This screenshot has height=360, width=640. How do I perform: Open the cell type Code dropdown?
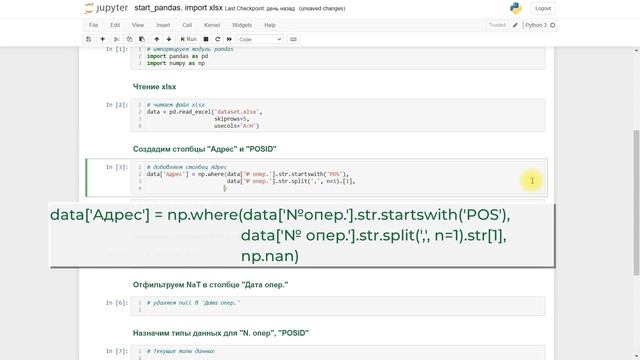tap(260, 39)
